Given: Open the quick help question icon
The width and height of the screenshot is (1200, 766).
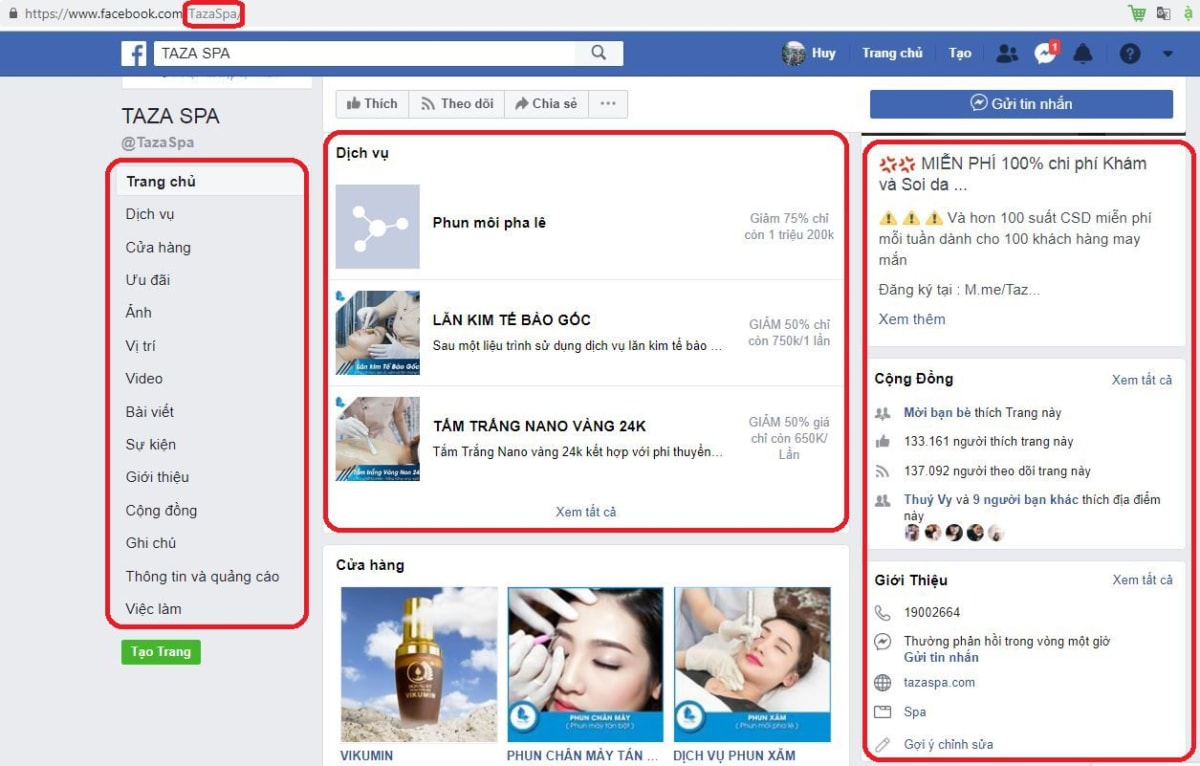Looking at the screenshot, I should coord(1130,54).
